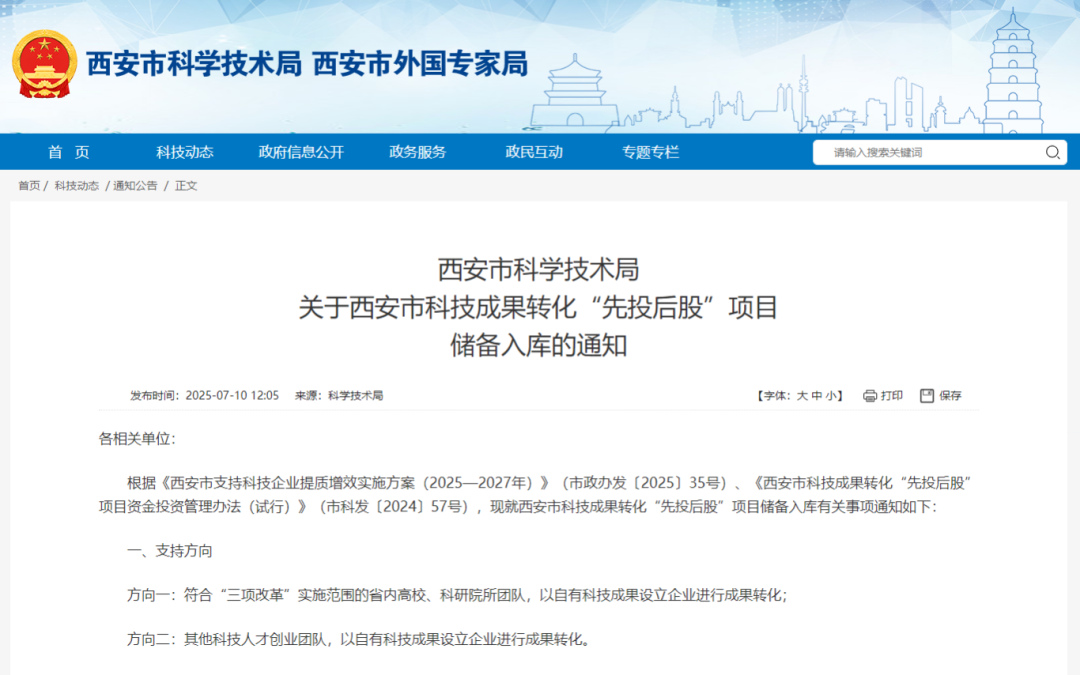Image resolution: width=1080 pixels, height=675 pixels.
Task: Click the search magnifier icon
Action: [1052, 152]
